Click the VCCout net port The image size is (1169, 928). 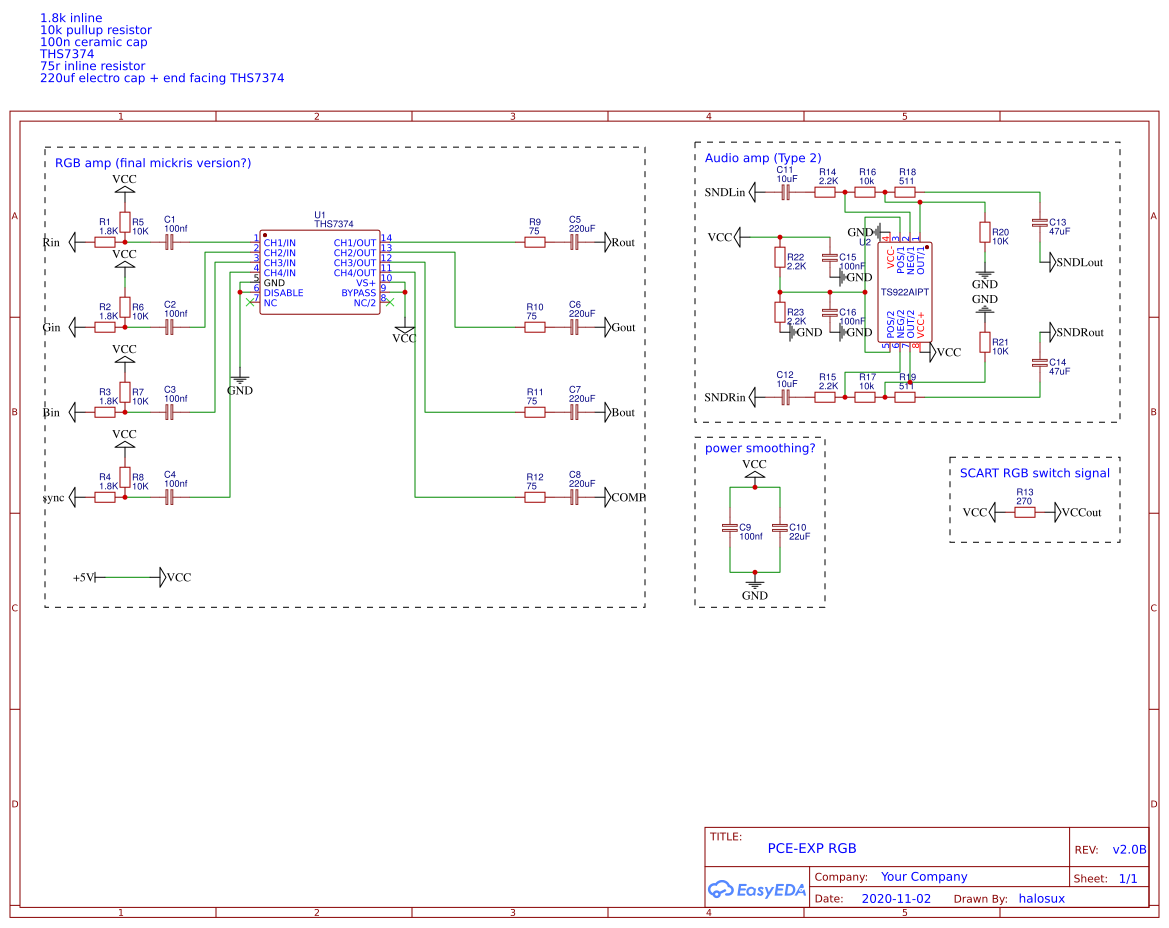point(1080,512)
